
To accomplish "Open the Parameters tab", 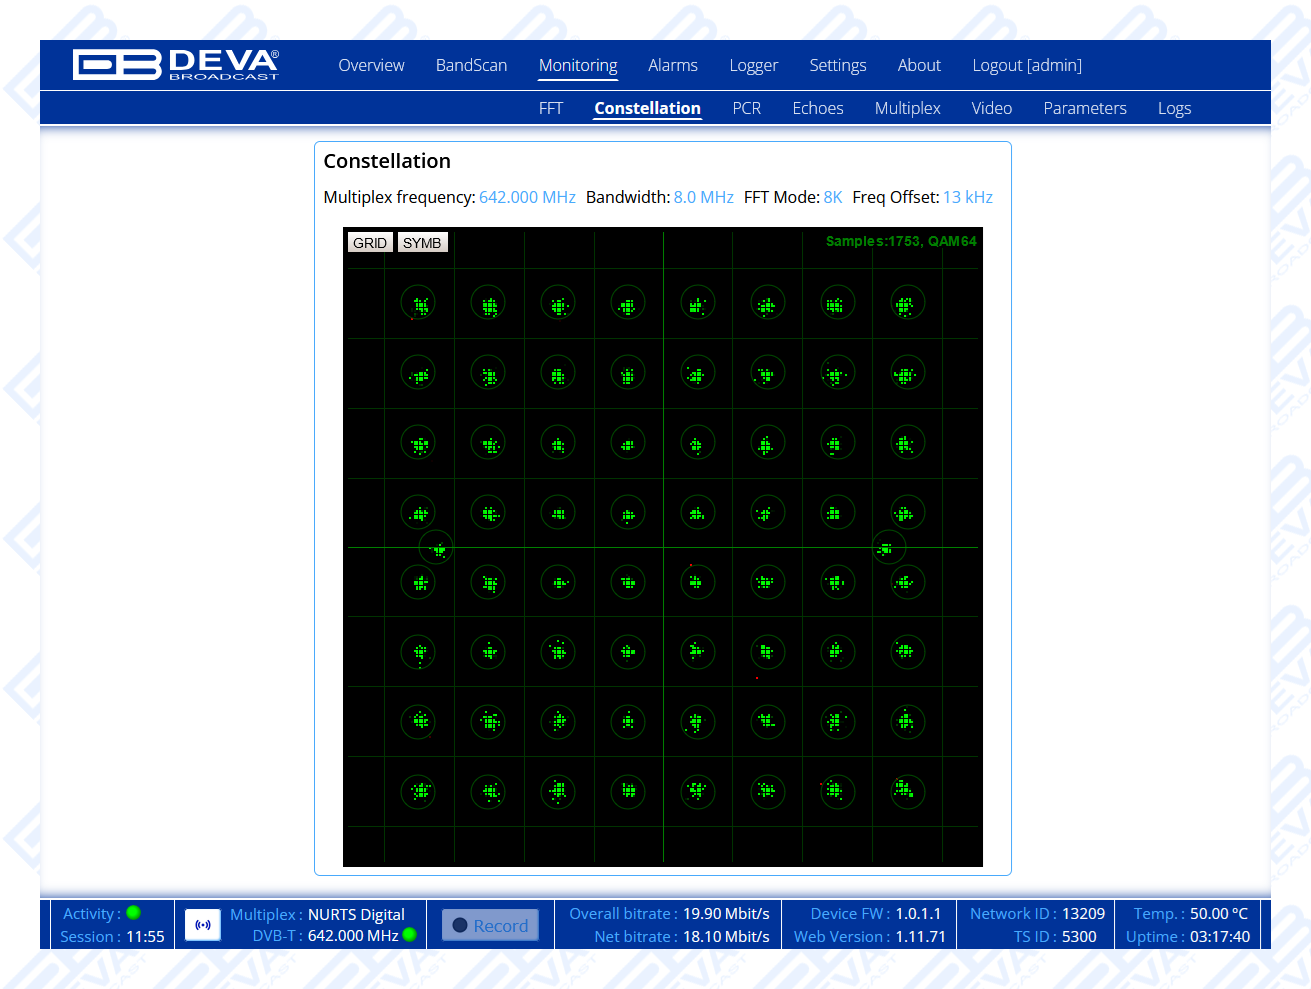I will [x=1084, y=108].
